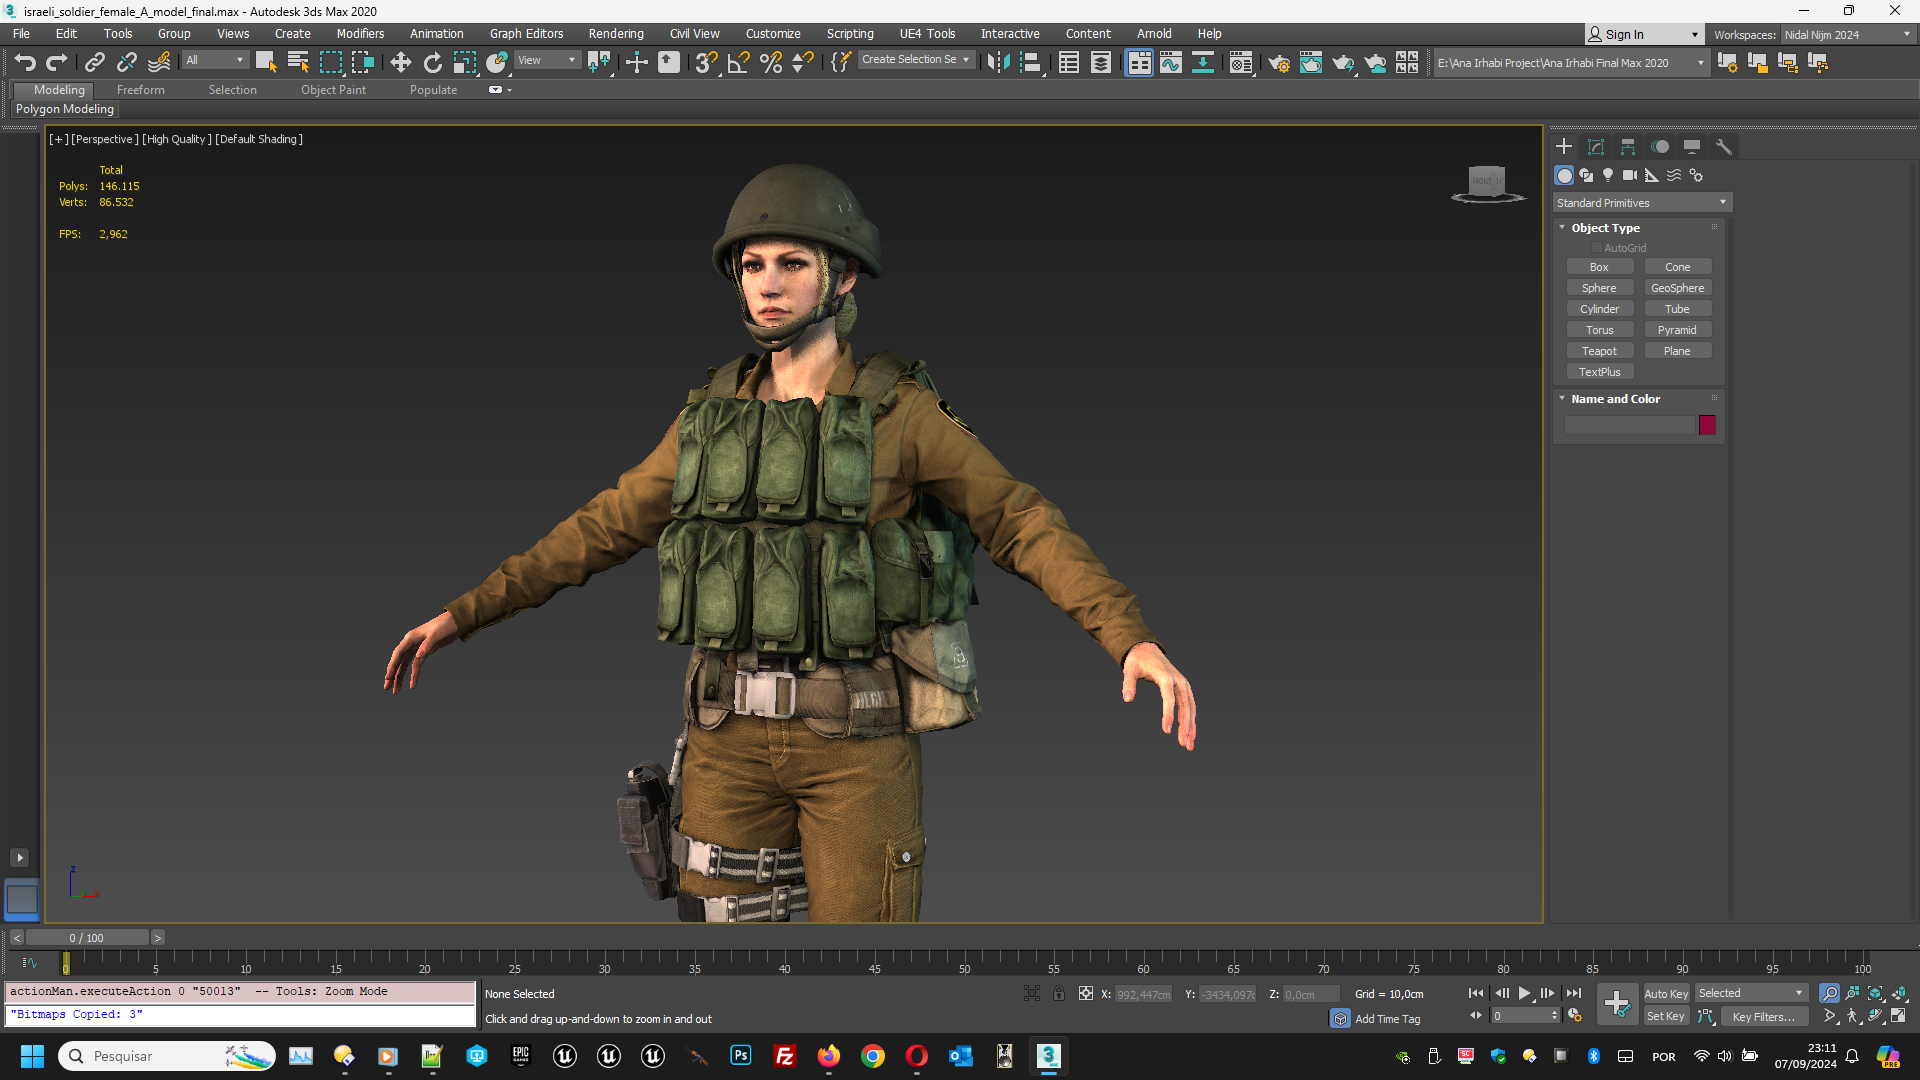Click the object color swatch
This screenshot has height=1080, width=1920.
pyautogui.click(x=1707, y=425)
